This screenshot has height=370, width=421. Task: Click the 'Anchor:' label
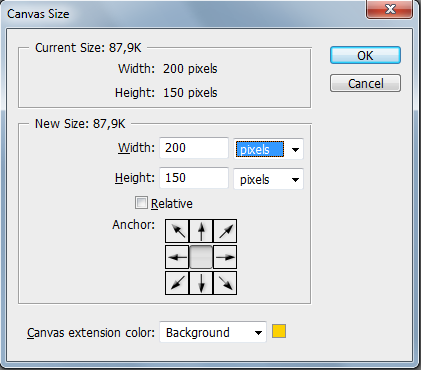tap(134, 225)
